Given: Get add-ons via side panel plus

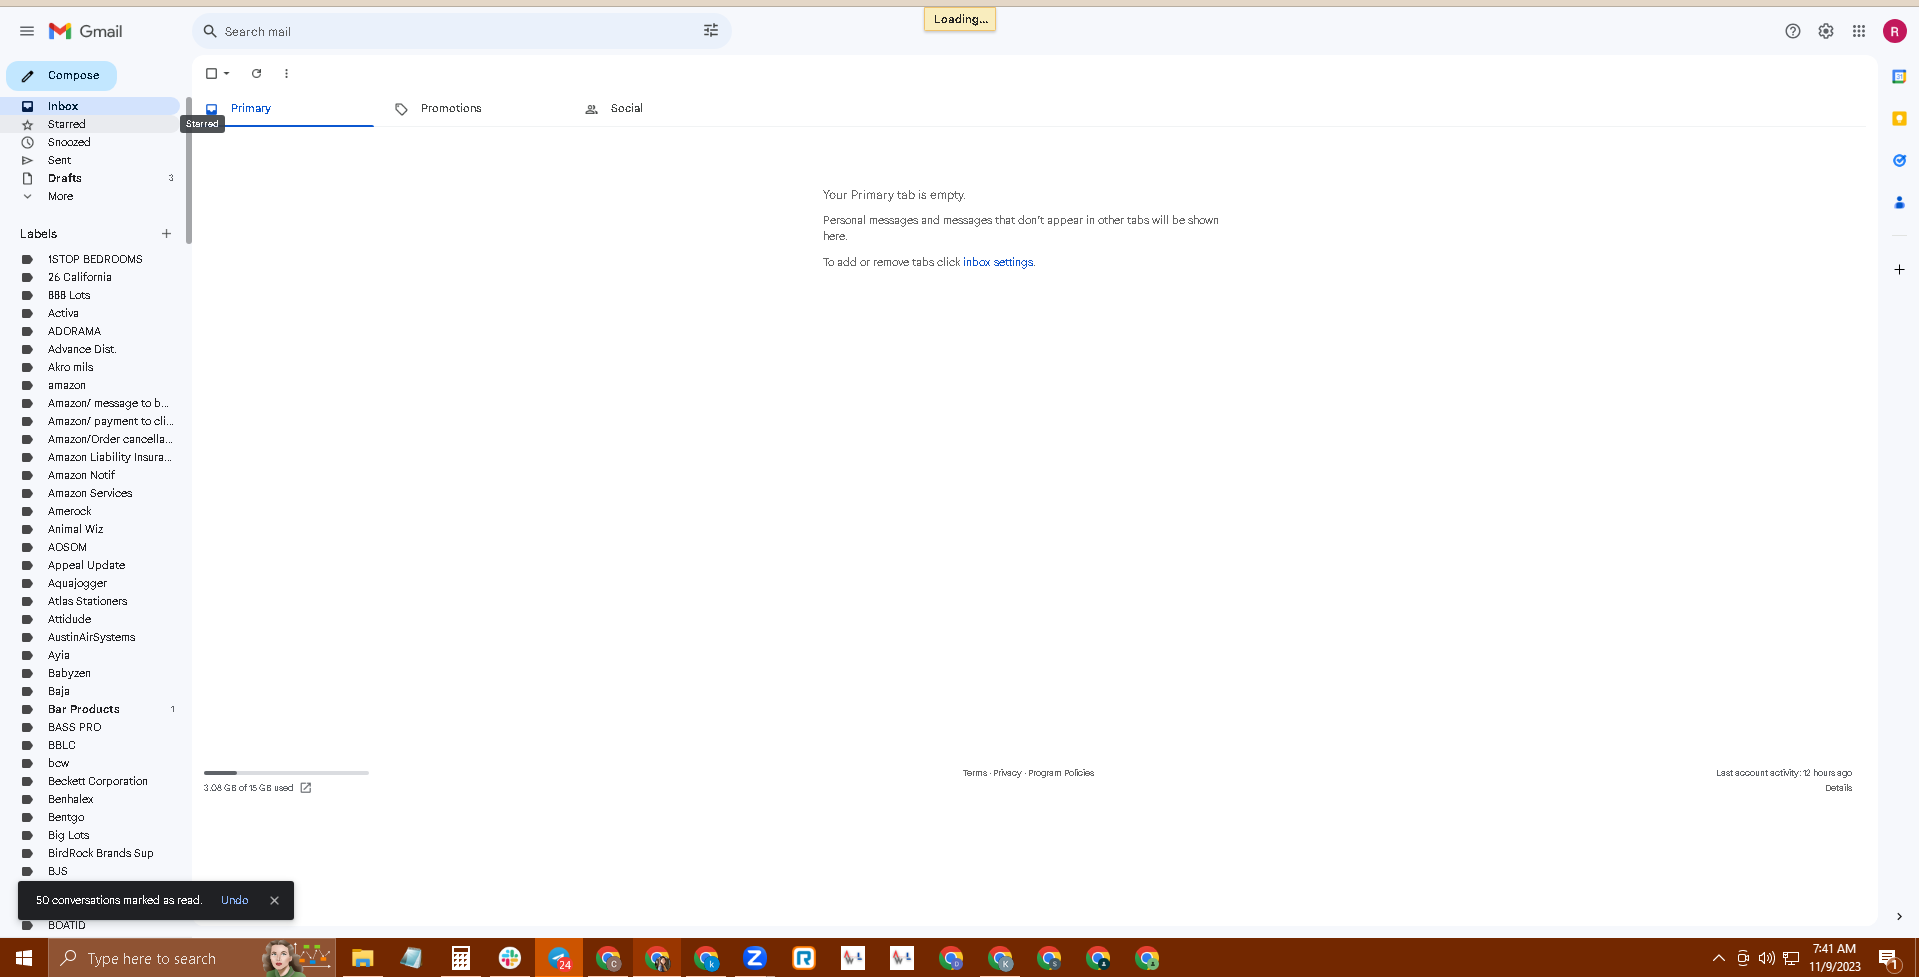Looking at the screenshot, I should [x=1899, y=269].
